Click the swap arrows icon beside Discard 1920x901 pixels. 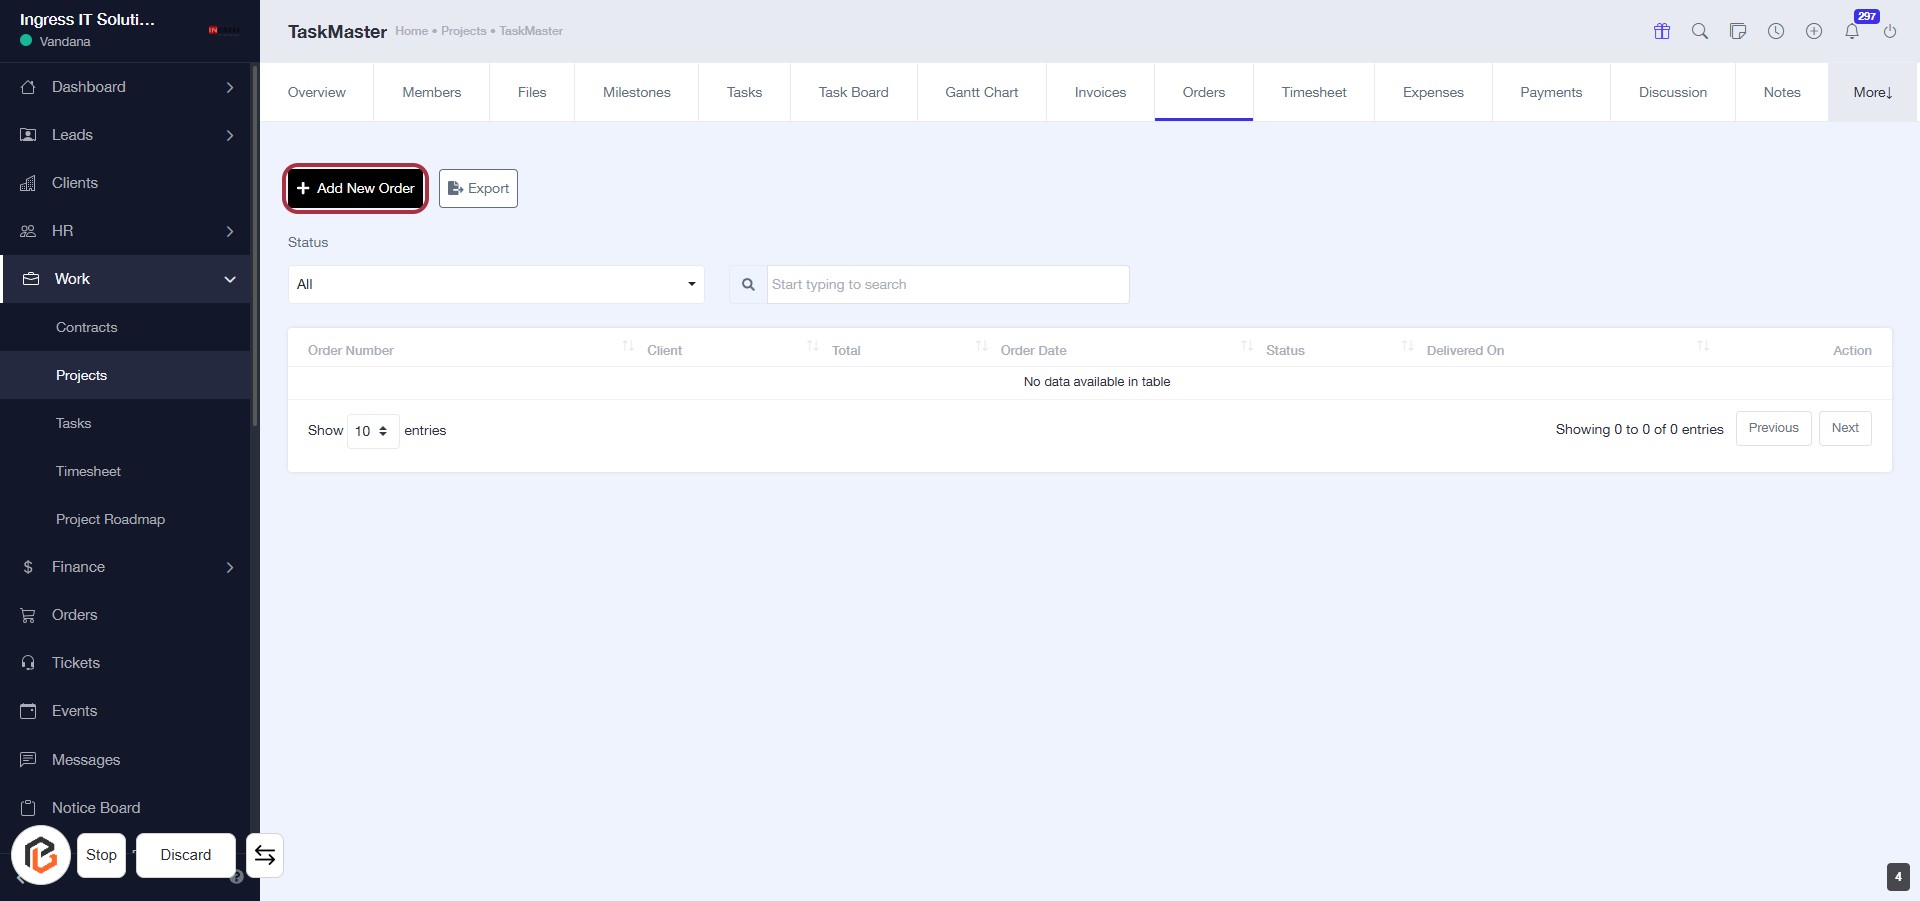[265, 855]
